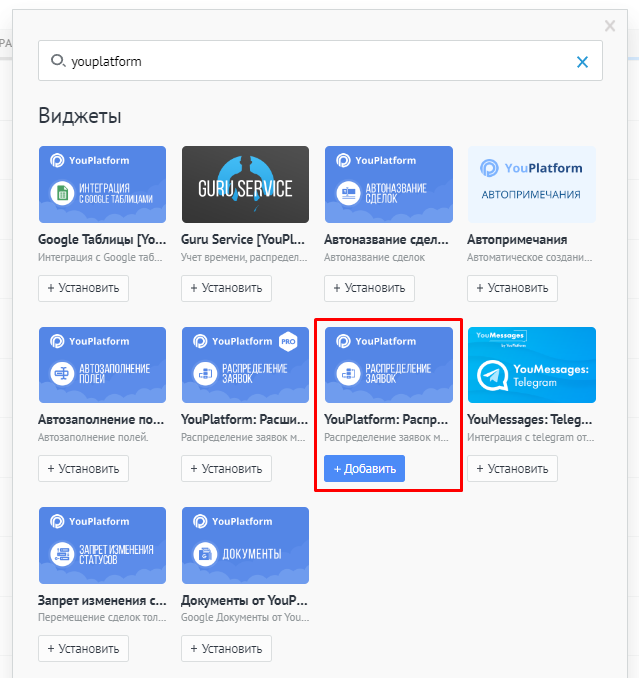Click description 'Перемещение сделок тол...'
Screen dimensions: 639x678
coord(102,617)
